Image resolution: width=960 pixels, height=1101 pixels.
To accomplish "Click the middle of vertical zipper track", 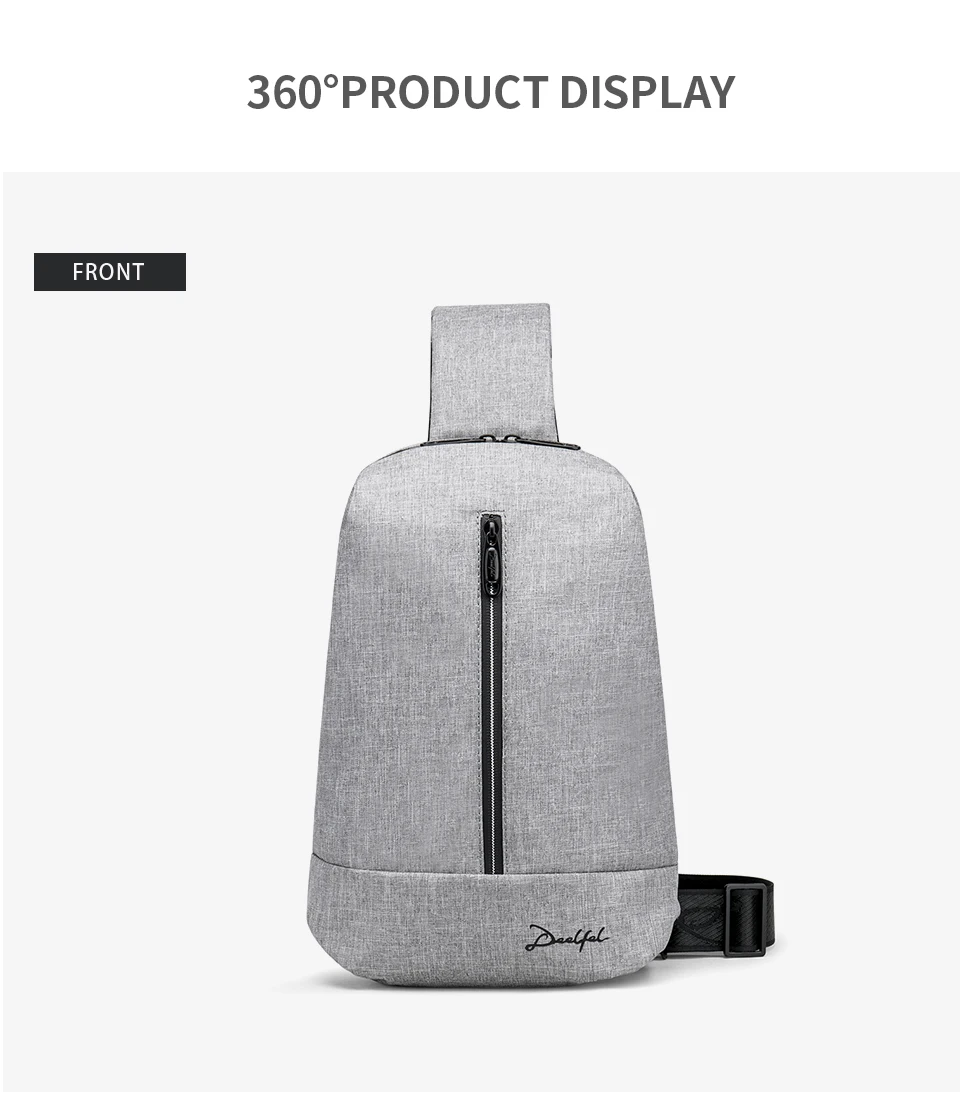I will pos(492,730).
